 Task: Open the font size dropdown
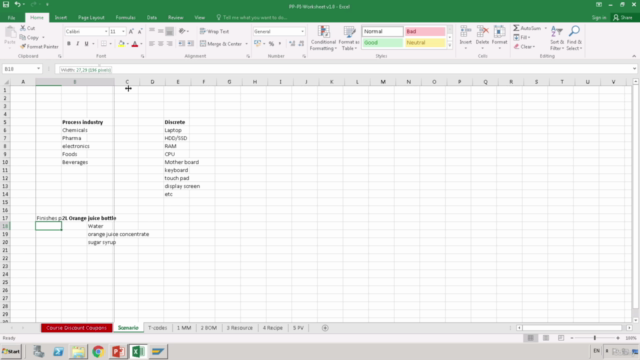pyautogui.click(x=123, y=31)
